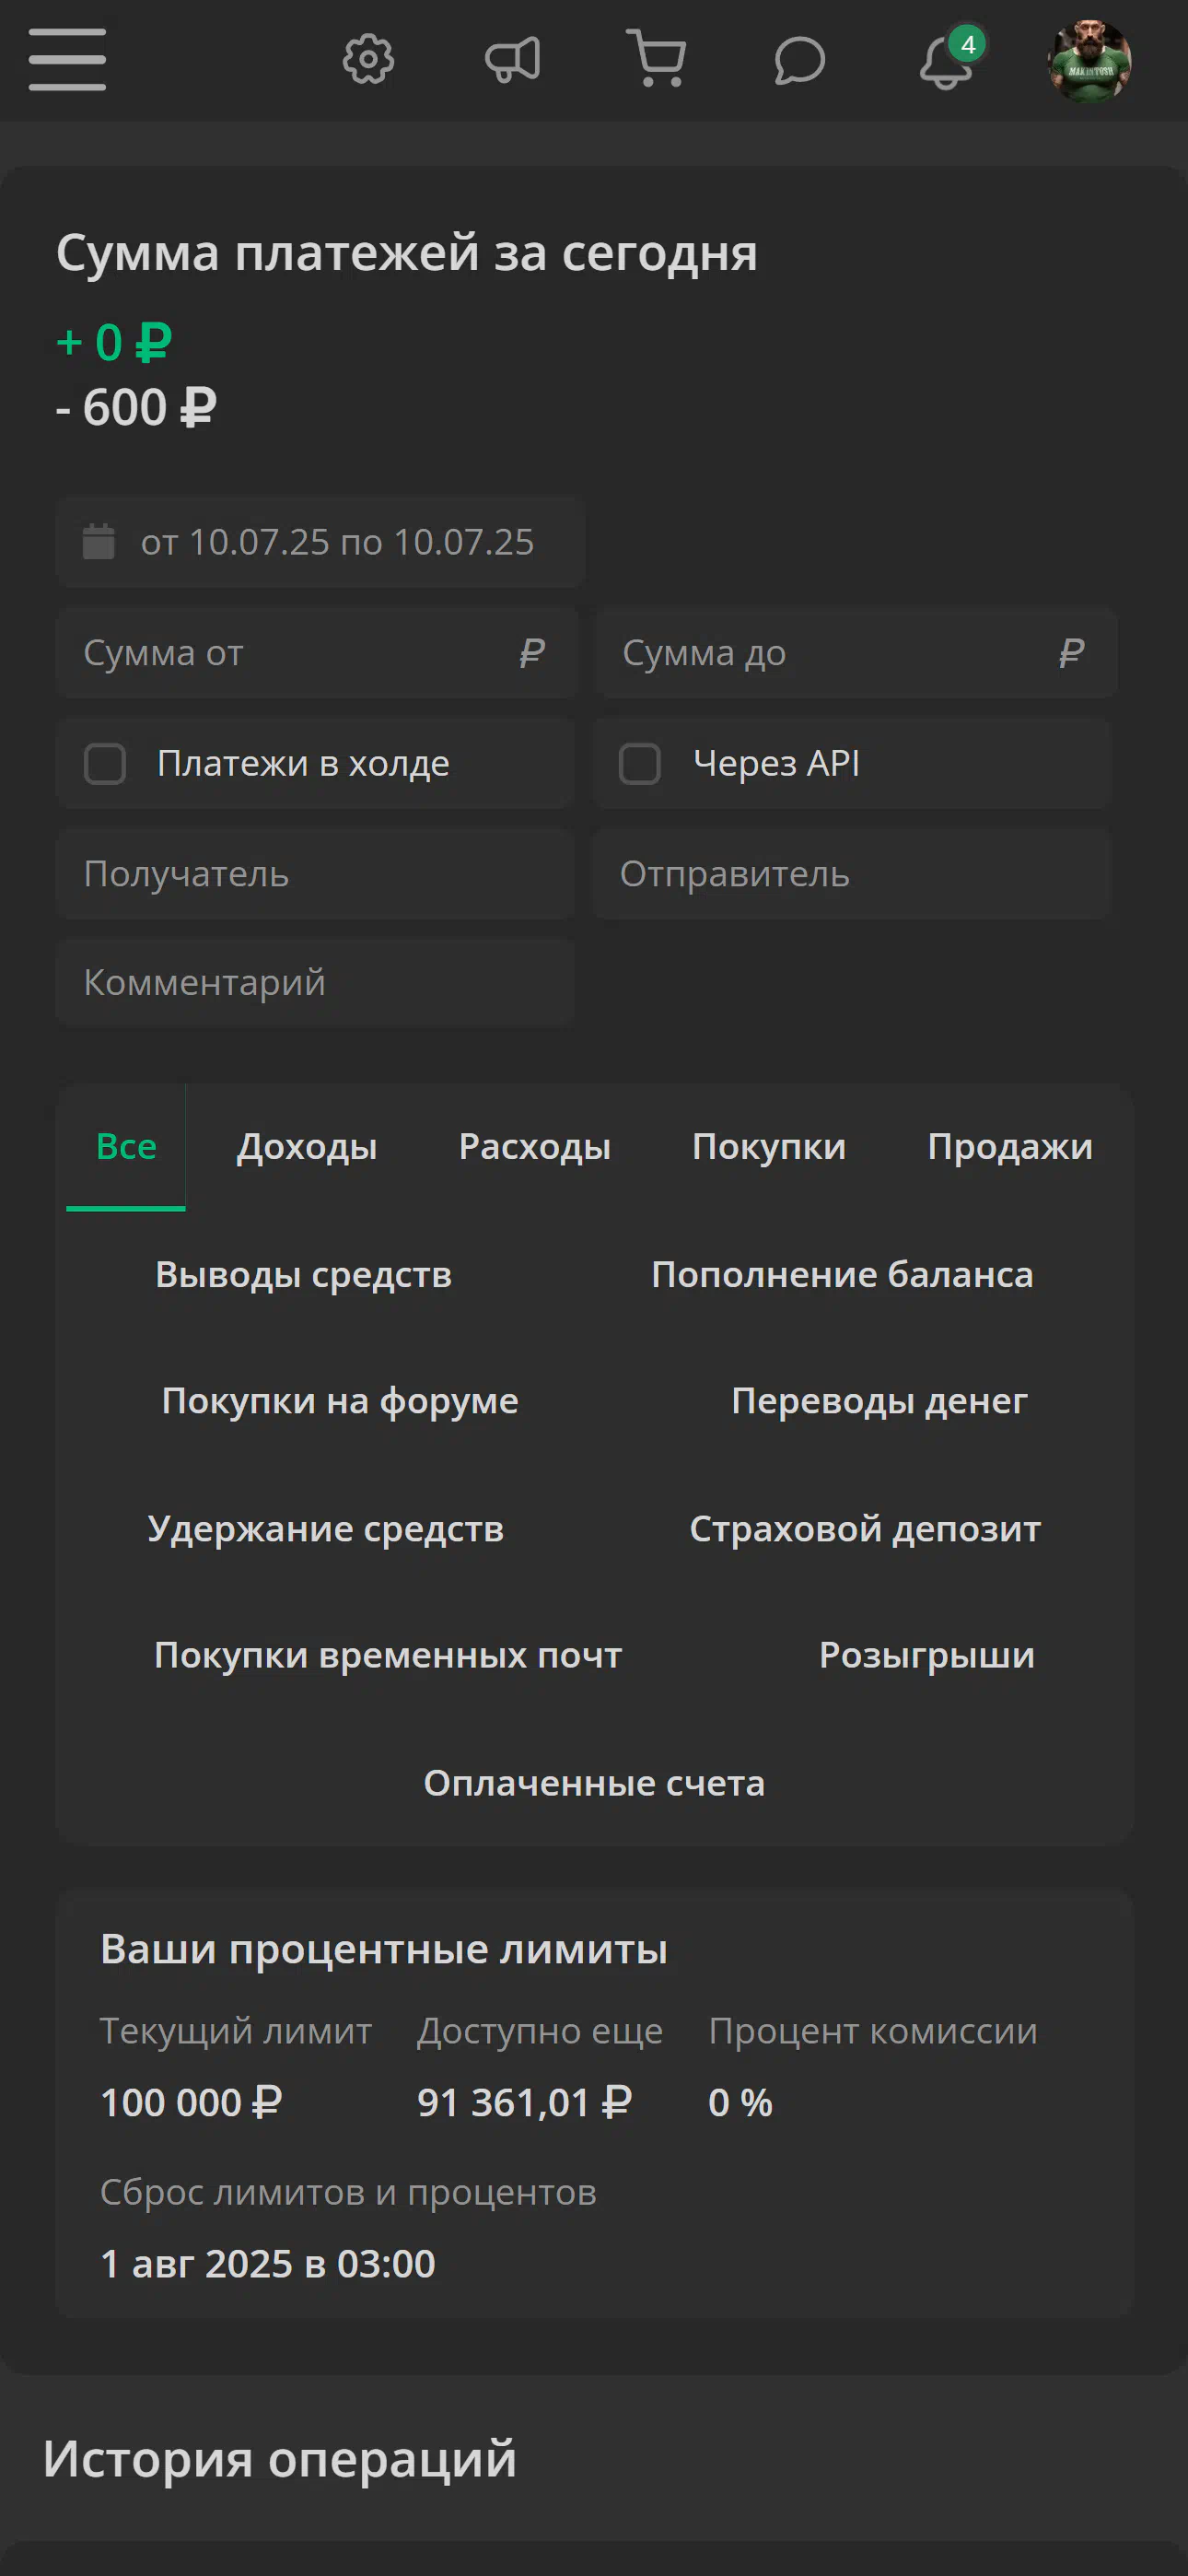
Task: Switch to the 'Расходы' tab
Action: (x=535, y=1147)
